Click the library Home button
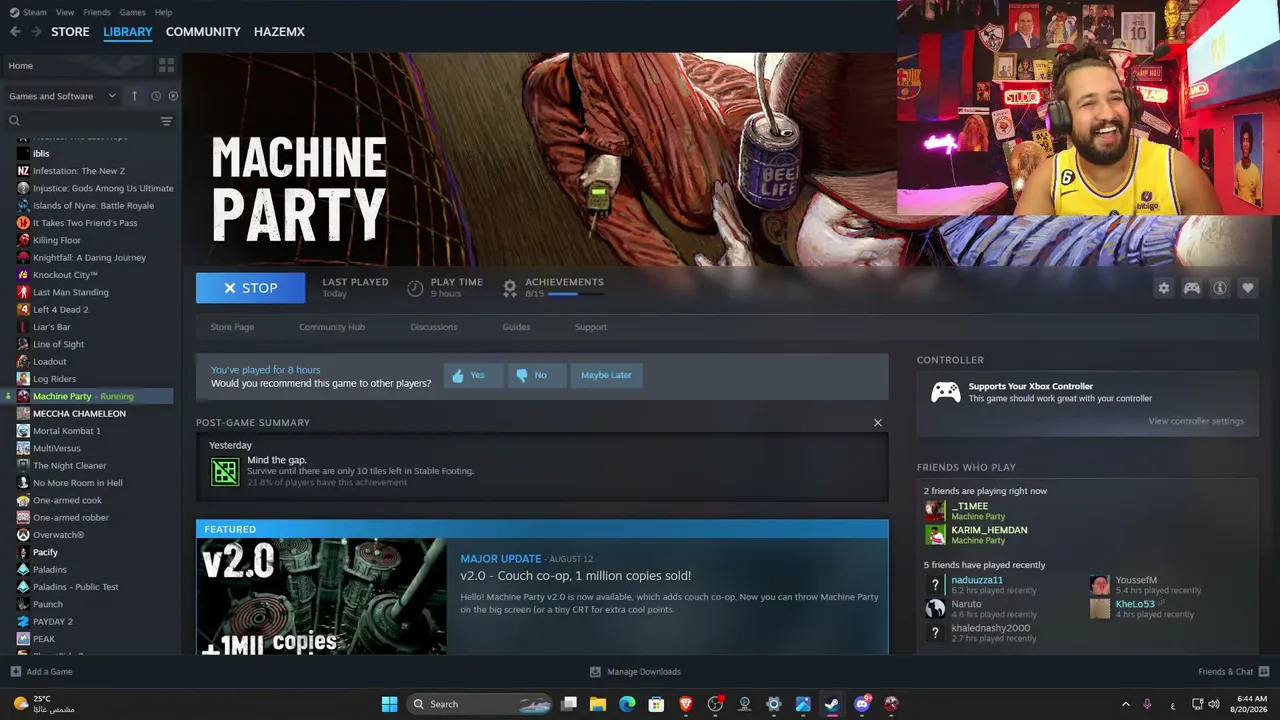The width and height of the screenshot is (1280, 720). click(x=77, y=65)
